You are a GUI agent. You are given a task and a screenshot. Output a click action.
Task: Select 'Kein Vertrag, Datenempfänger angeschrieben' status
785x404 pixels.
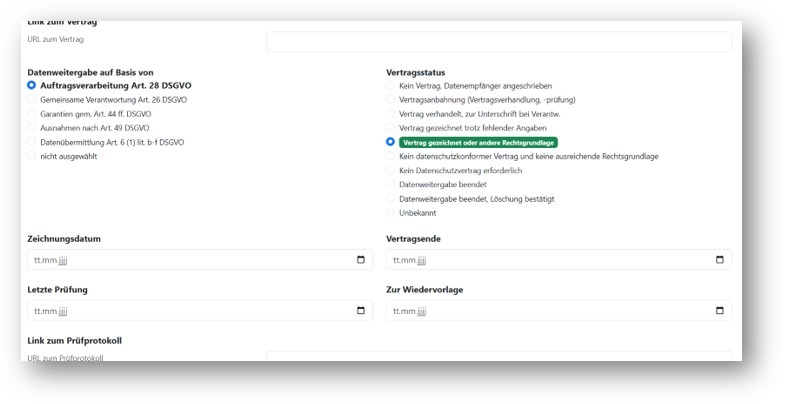(391, 86)
